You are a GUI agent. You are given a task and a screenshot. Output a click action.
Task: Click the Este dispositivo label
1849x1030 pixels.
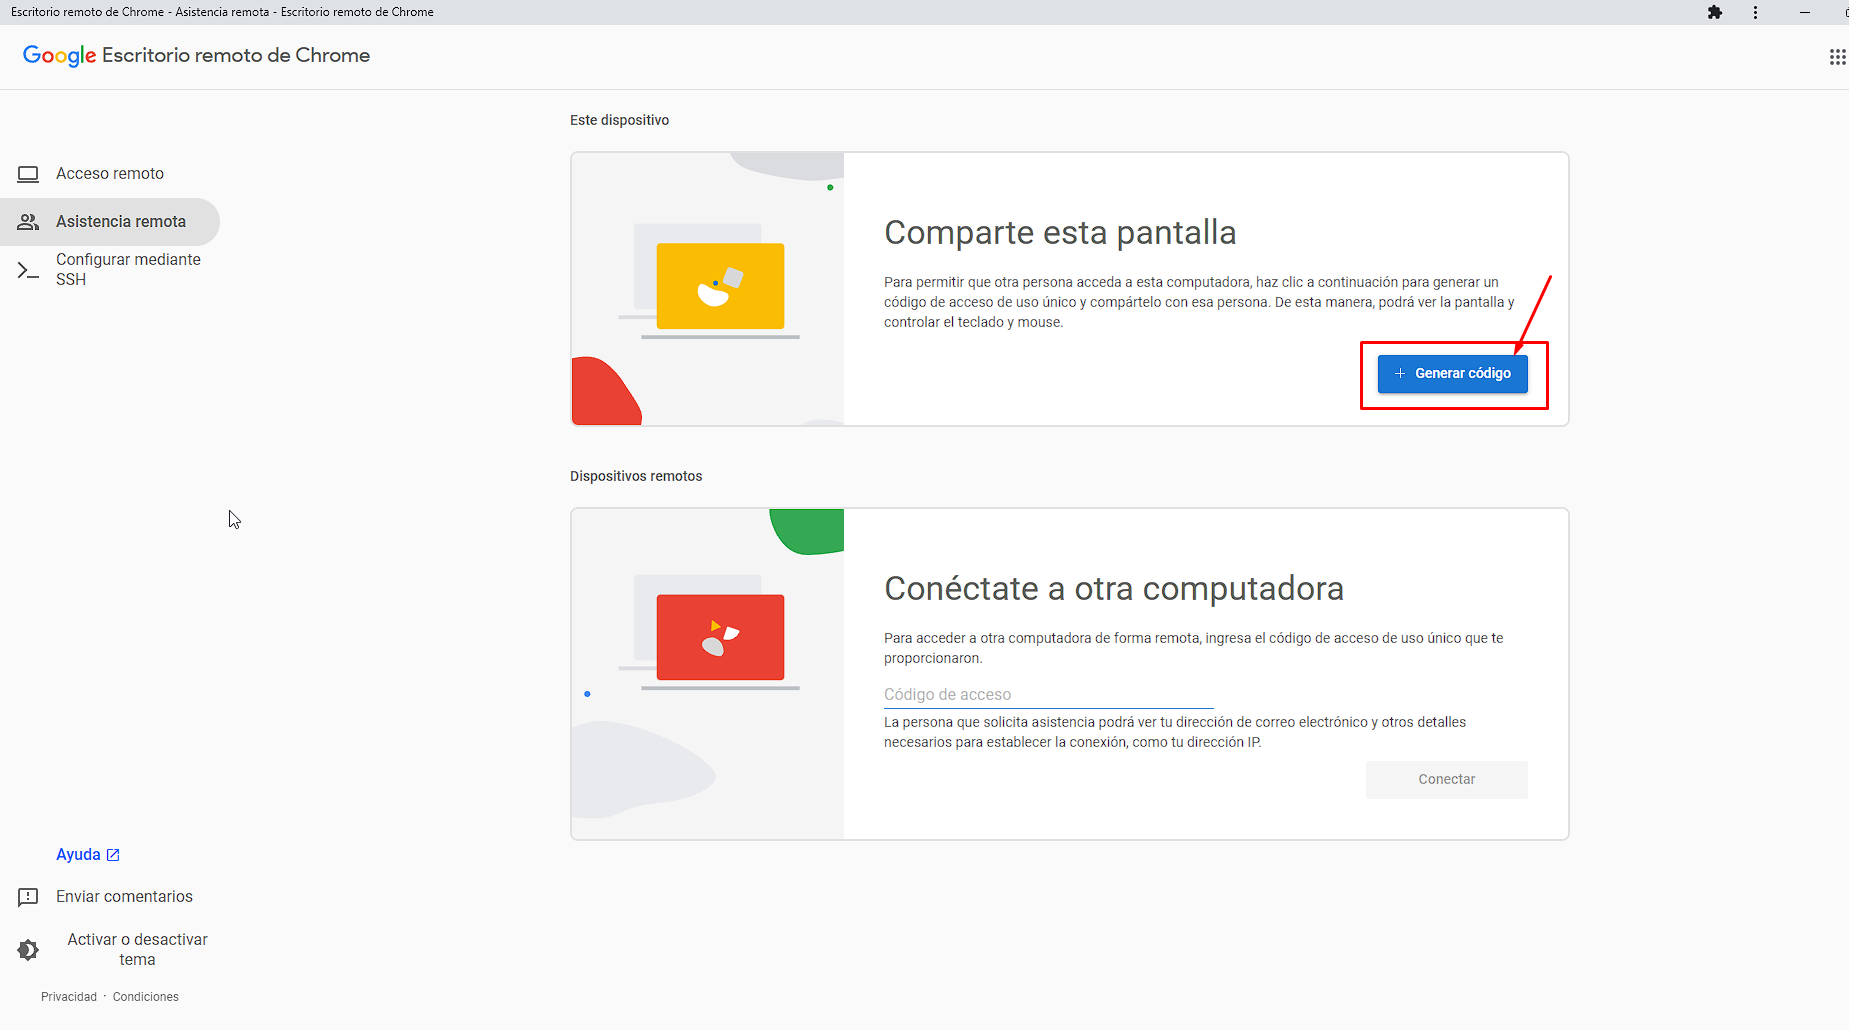click(x=620, y=120)
